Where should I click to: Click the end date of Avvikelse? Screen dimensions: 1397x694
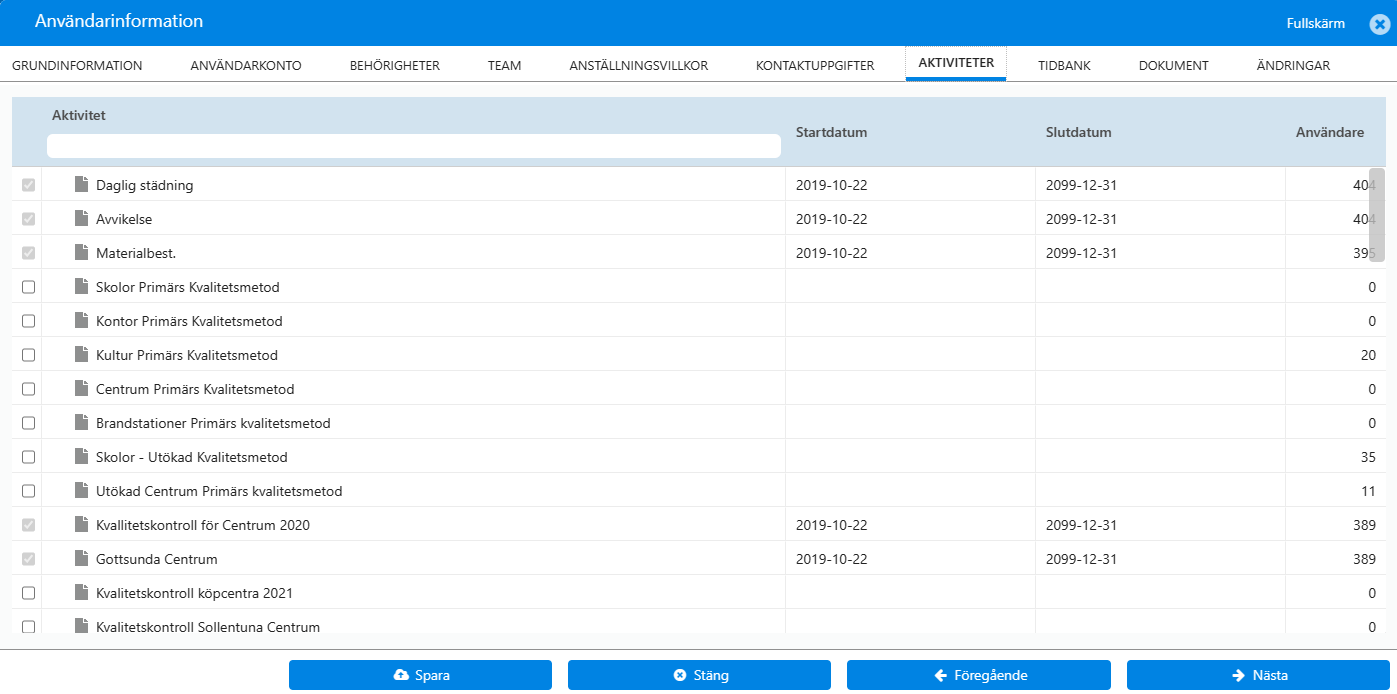point(1081,219)
